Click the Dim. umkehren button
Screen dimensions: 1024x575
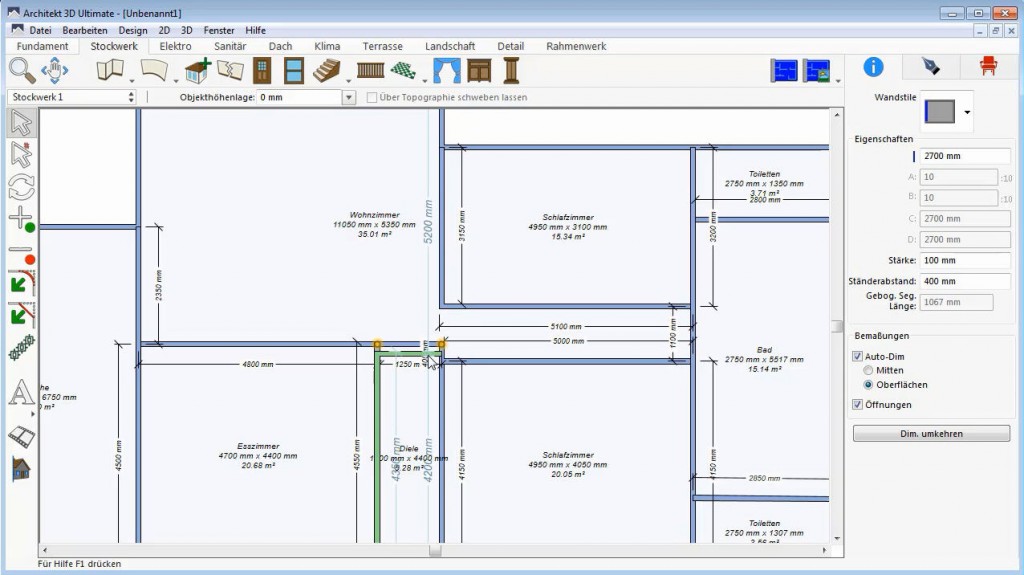click(931, 434)
